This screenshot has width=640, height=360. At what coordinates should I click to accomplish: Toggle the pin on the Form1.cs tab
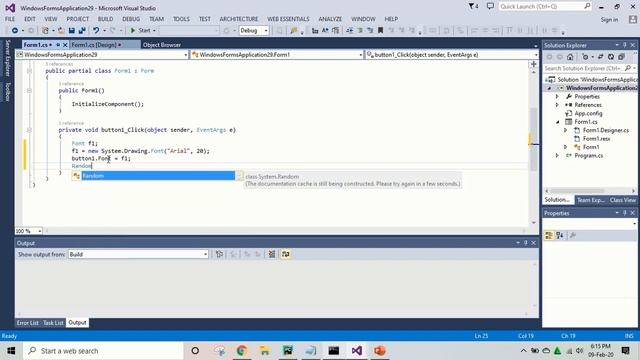[x=58, y=45]
